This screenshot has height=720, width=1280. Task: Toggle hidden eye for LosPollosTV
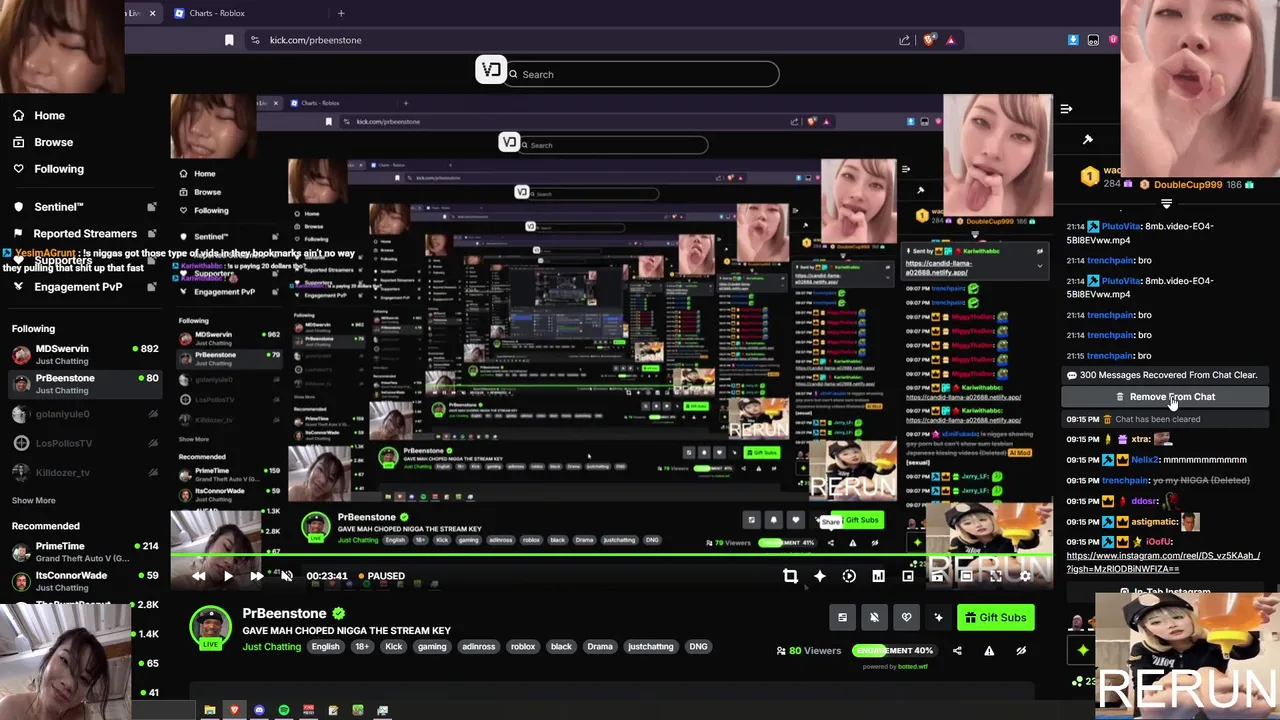[x=153, y=443]
